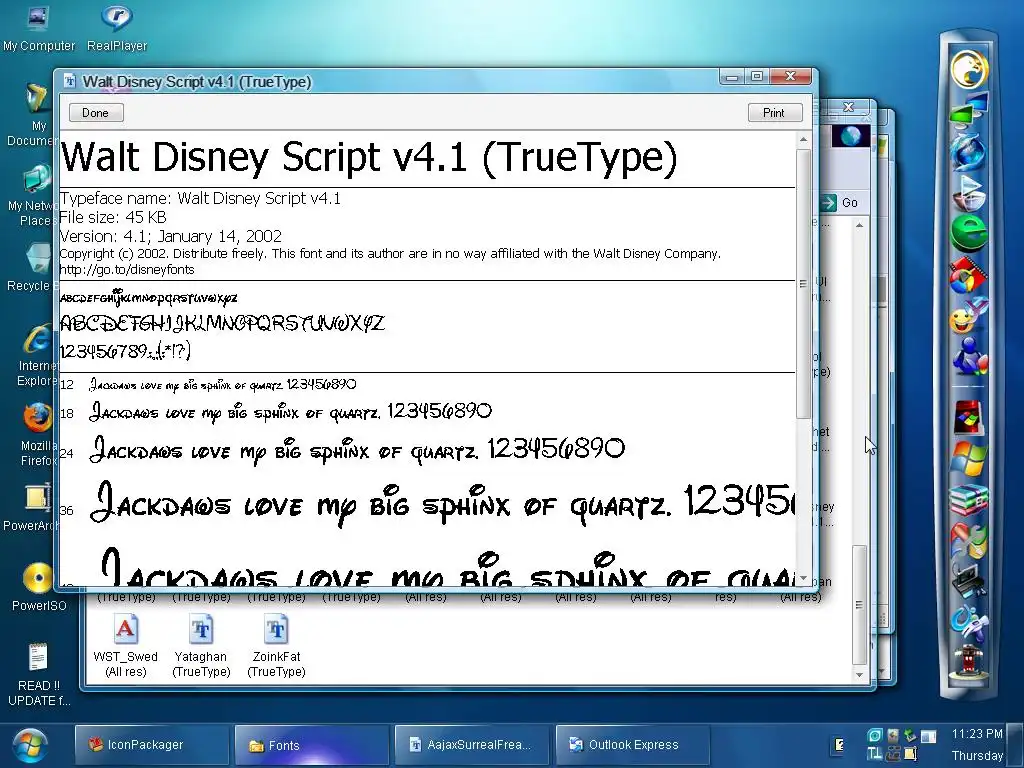Click the http://go.to/disneyfonts text
This screenshot has height=768, width=1024.
point(127,270)
